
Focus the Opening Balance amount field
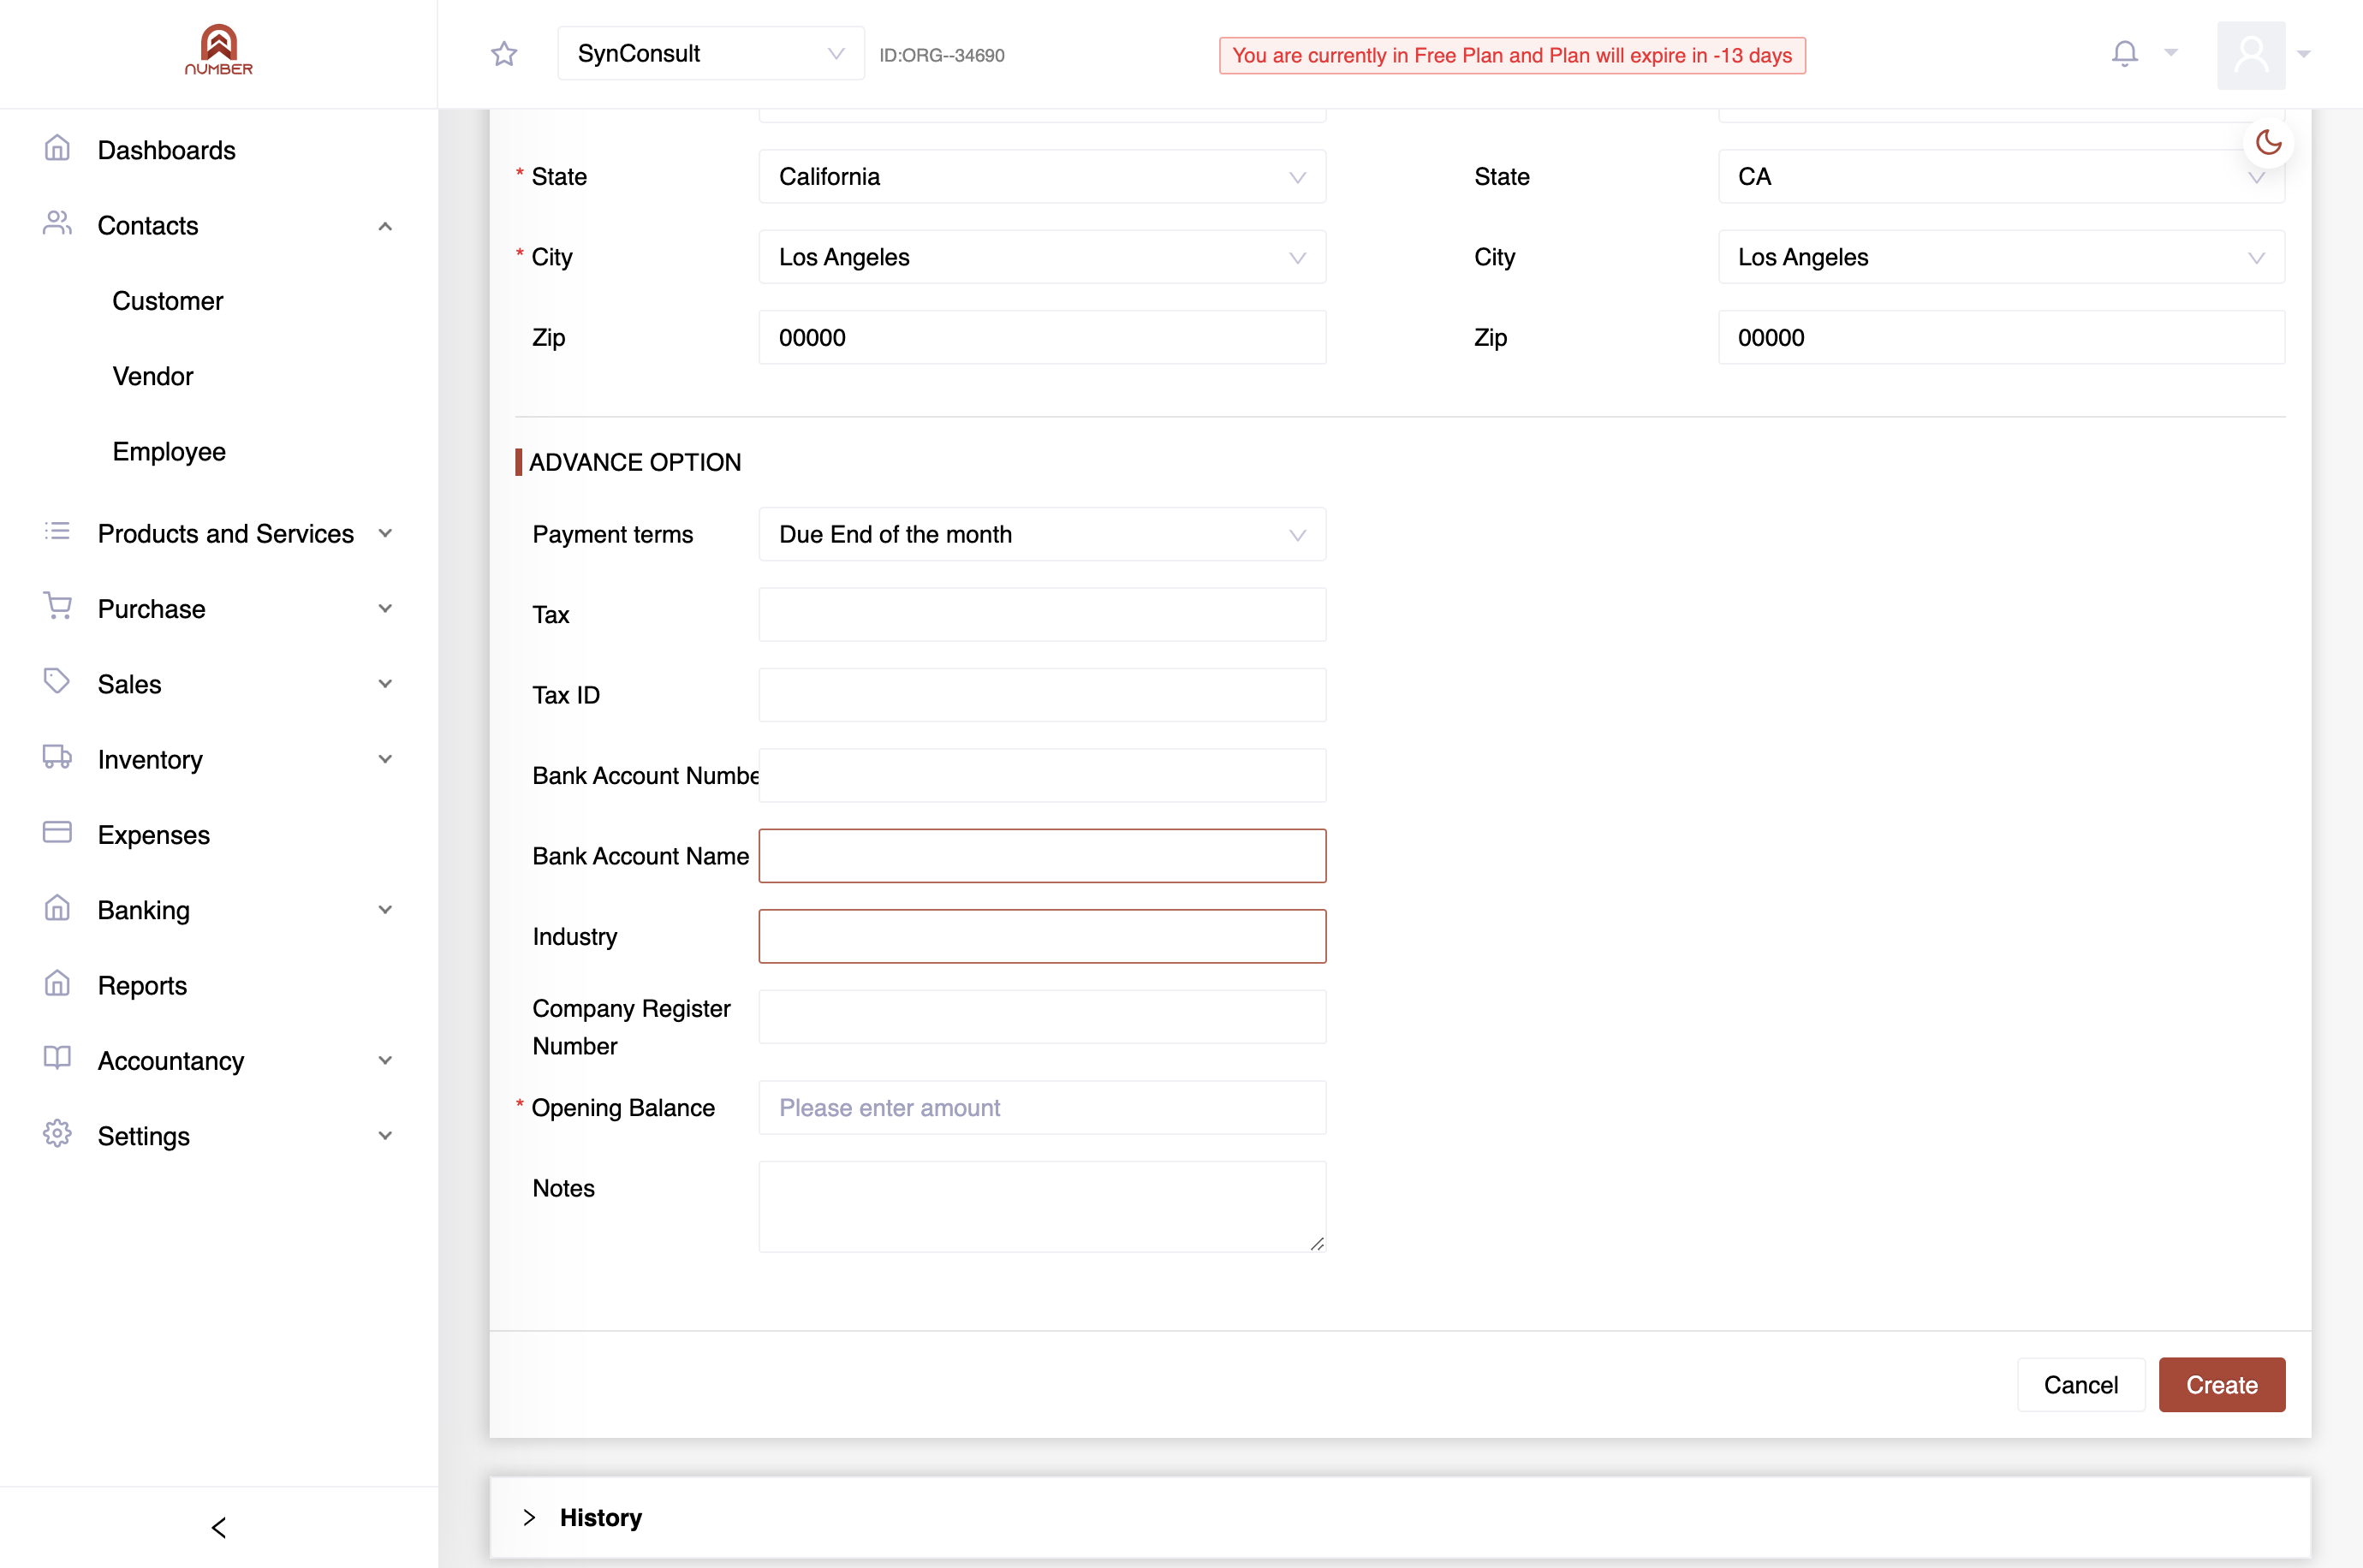pyautogui.click(x=1042, y=1107)
